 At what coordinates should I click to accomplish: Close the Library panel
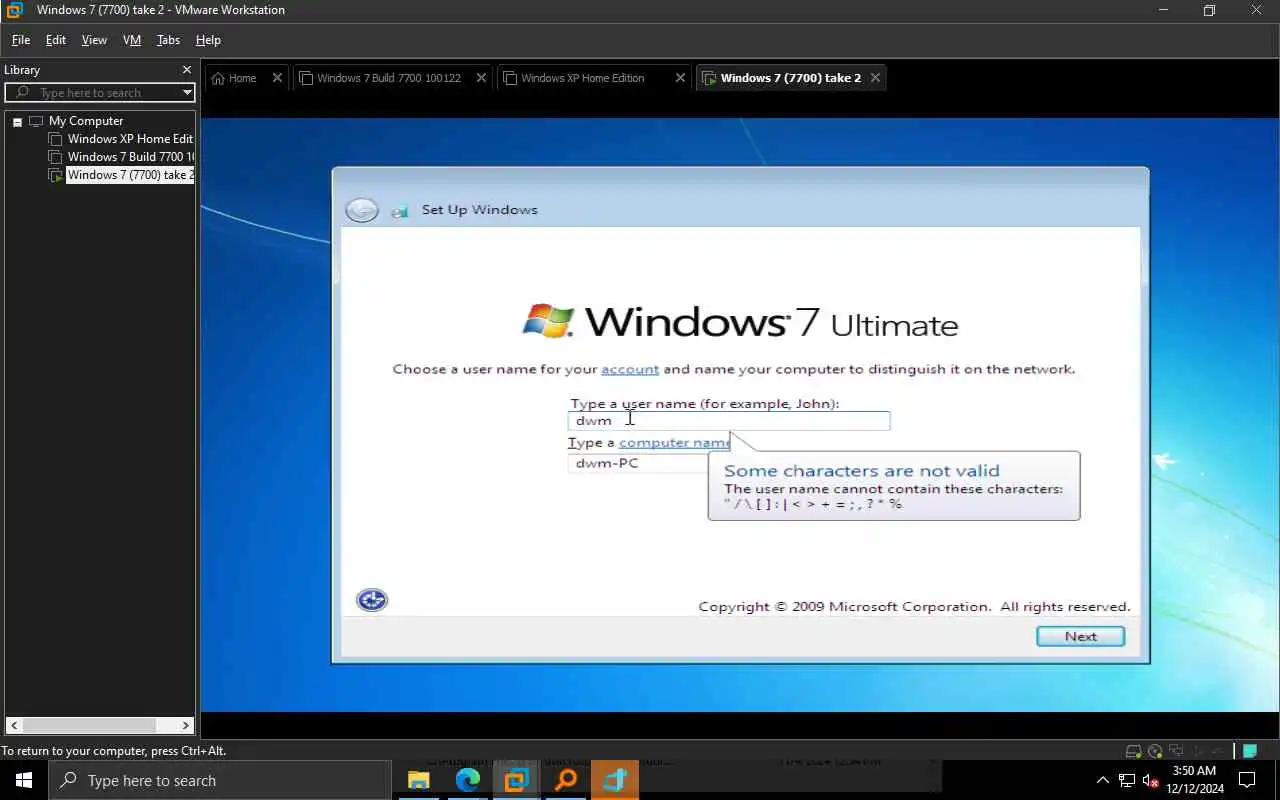pos(186,70)
